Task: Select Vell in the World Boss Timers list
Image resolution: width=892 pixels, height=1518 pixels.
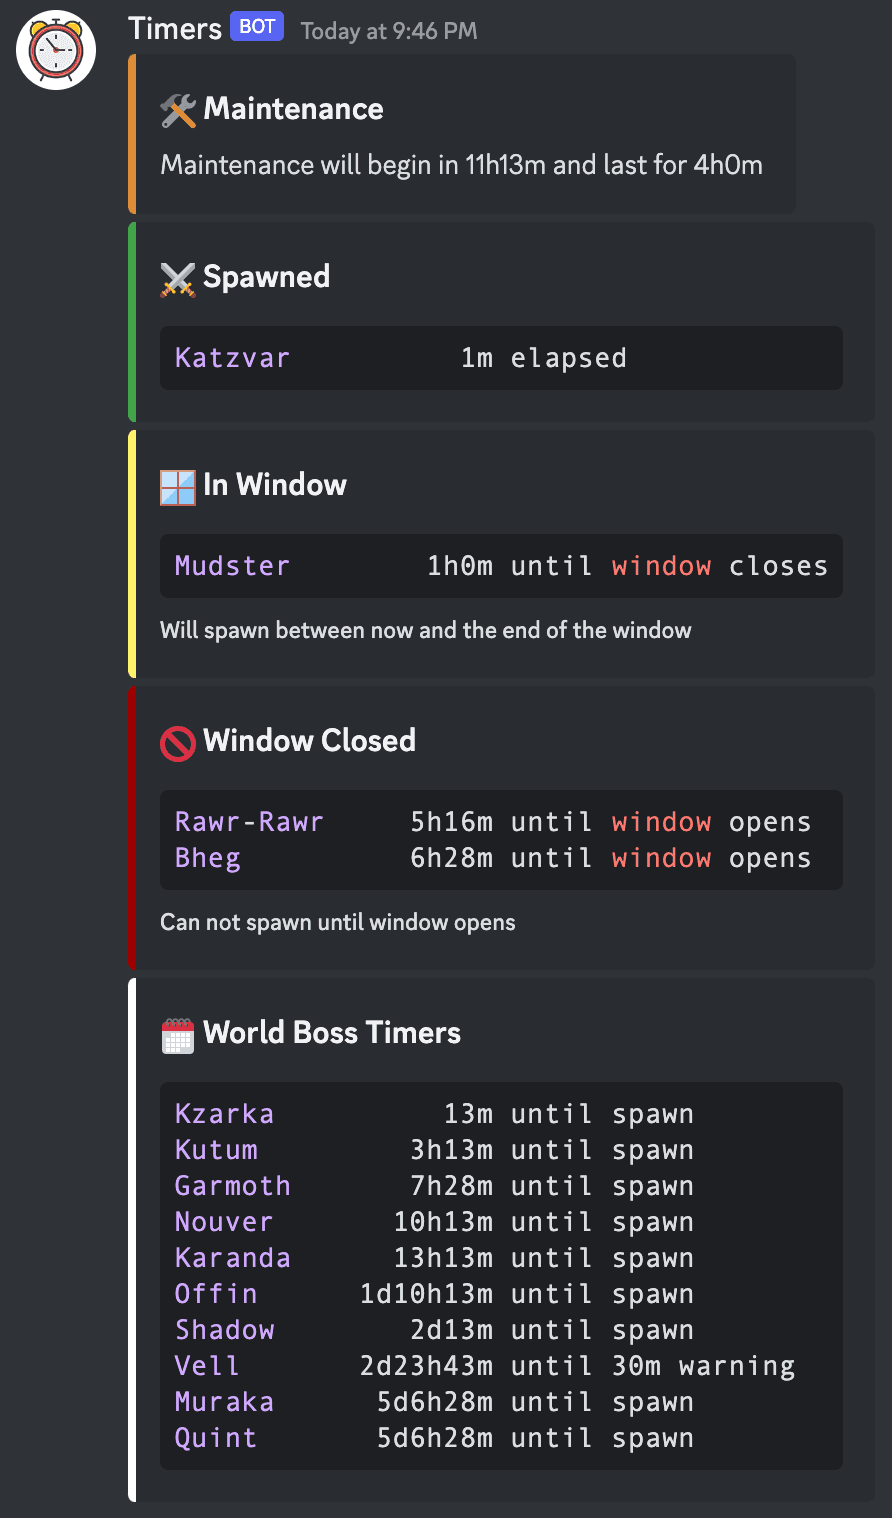Action: 207,1365
